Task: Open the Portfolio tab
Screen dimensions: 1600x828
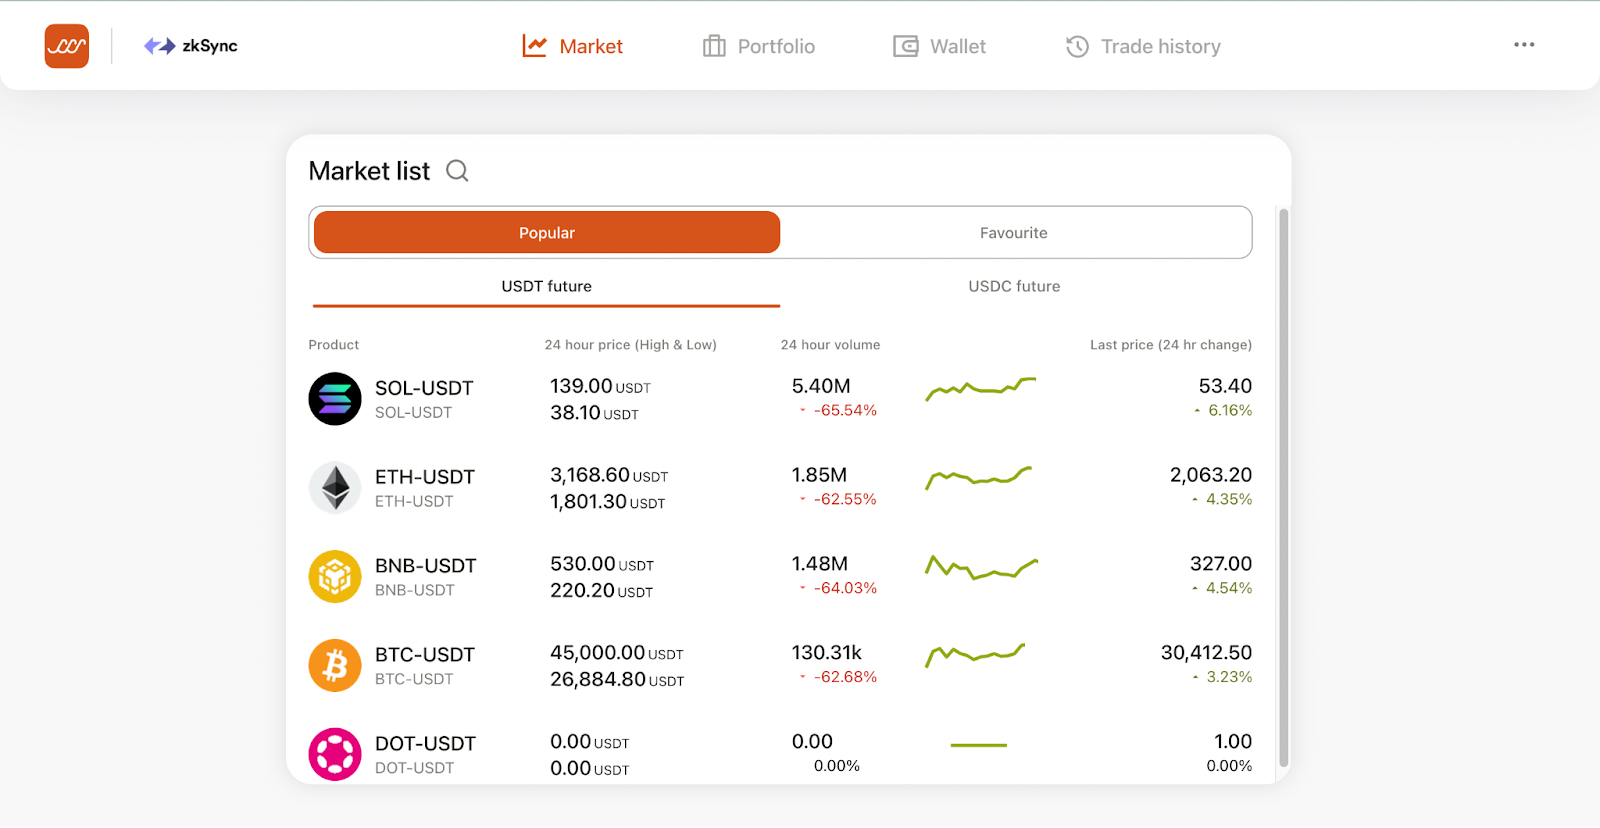Action: [x=758, y=46]
